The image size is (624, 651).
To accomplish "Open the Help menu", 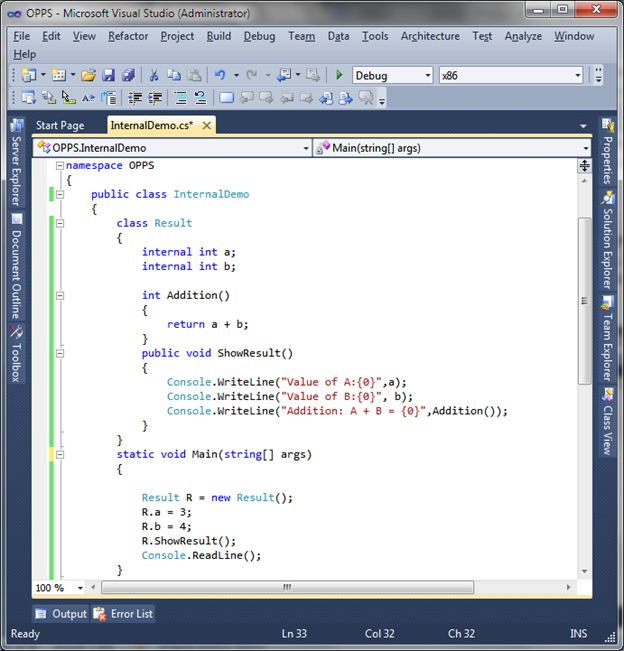I will coord(24,54).
